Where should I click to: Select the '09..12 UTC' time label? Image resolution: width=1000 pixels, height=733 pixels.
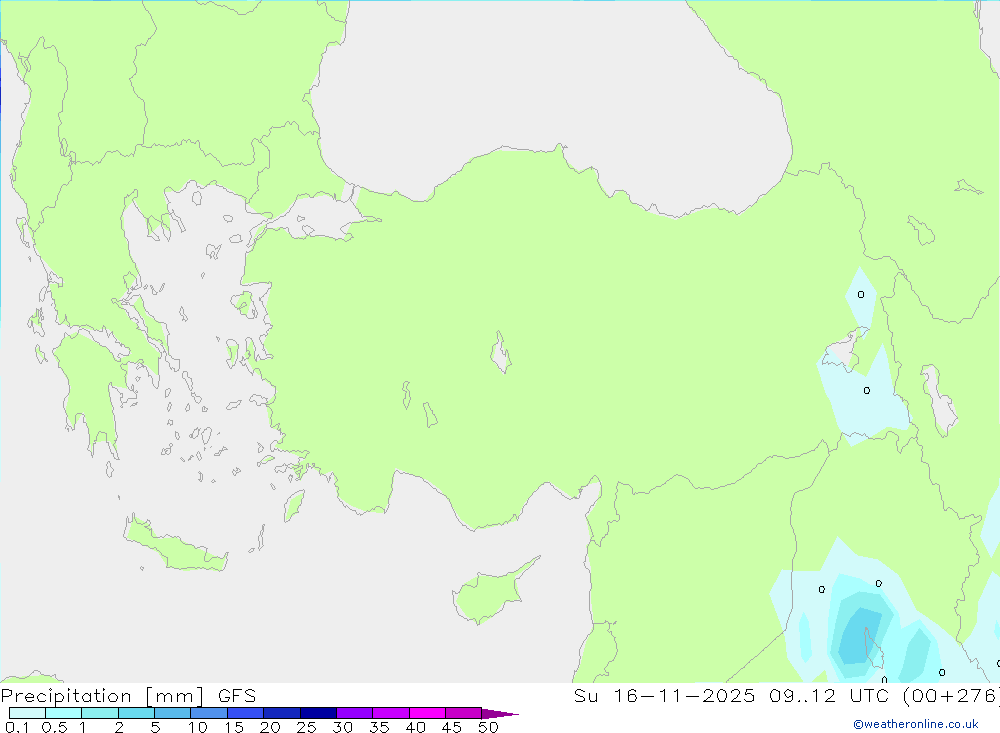point(829,695)
